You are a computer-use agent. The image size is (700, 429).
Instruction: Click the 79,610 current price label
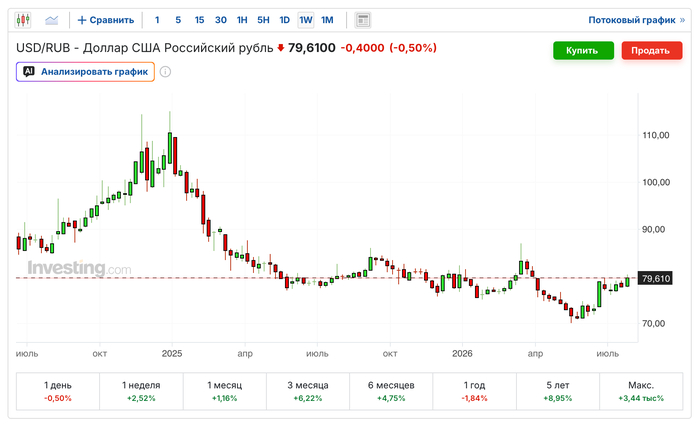pyautogui.click(x=655, y=279)
